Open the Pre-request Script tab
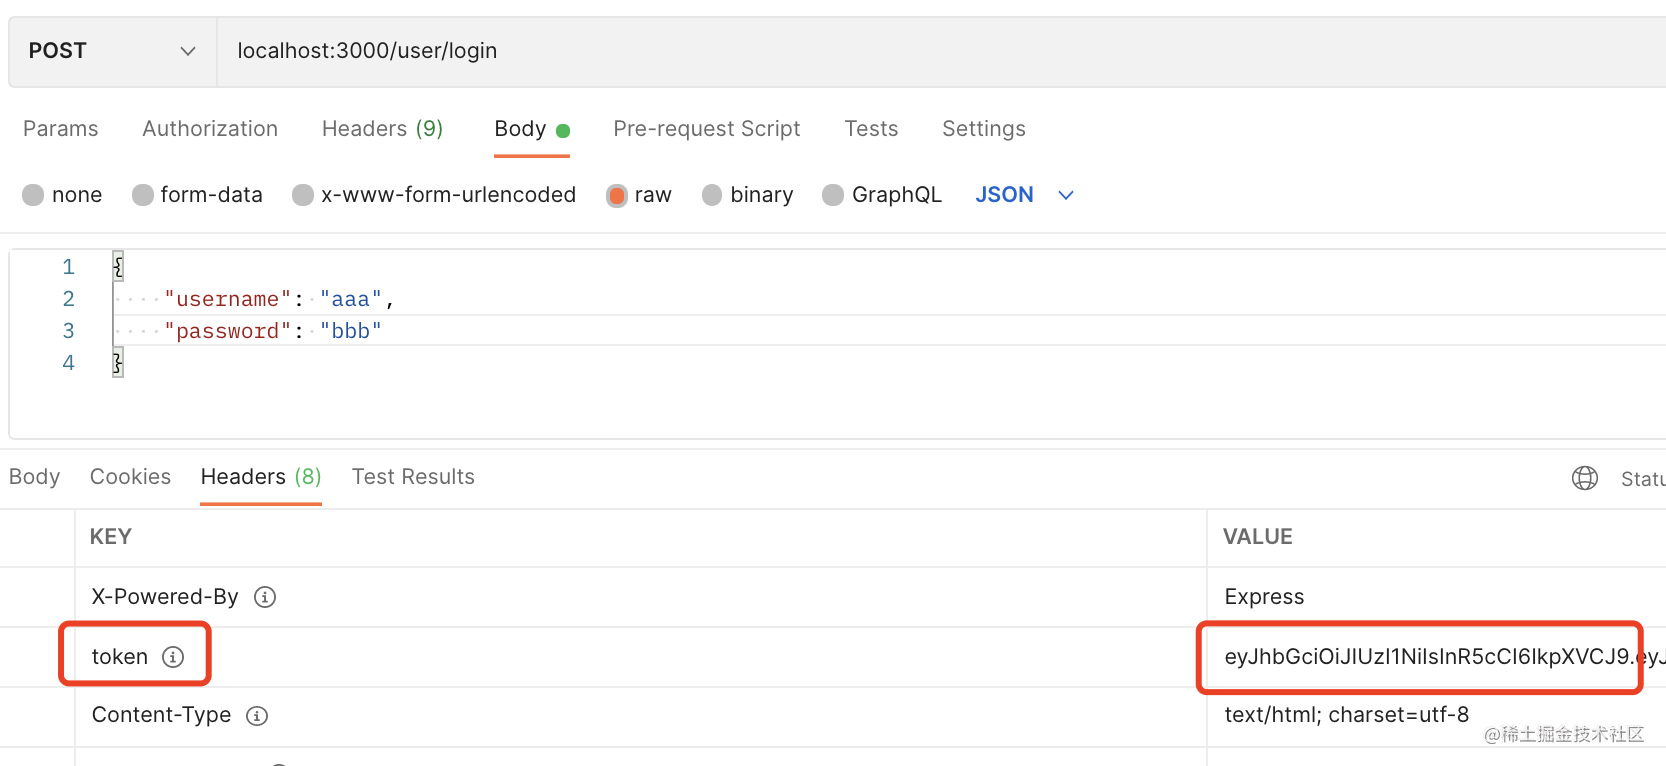The height and width of the screenshot is (766, 1666). coord(706,129)
